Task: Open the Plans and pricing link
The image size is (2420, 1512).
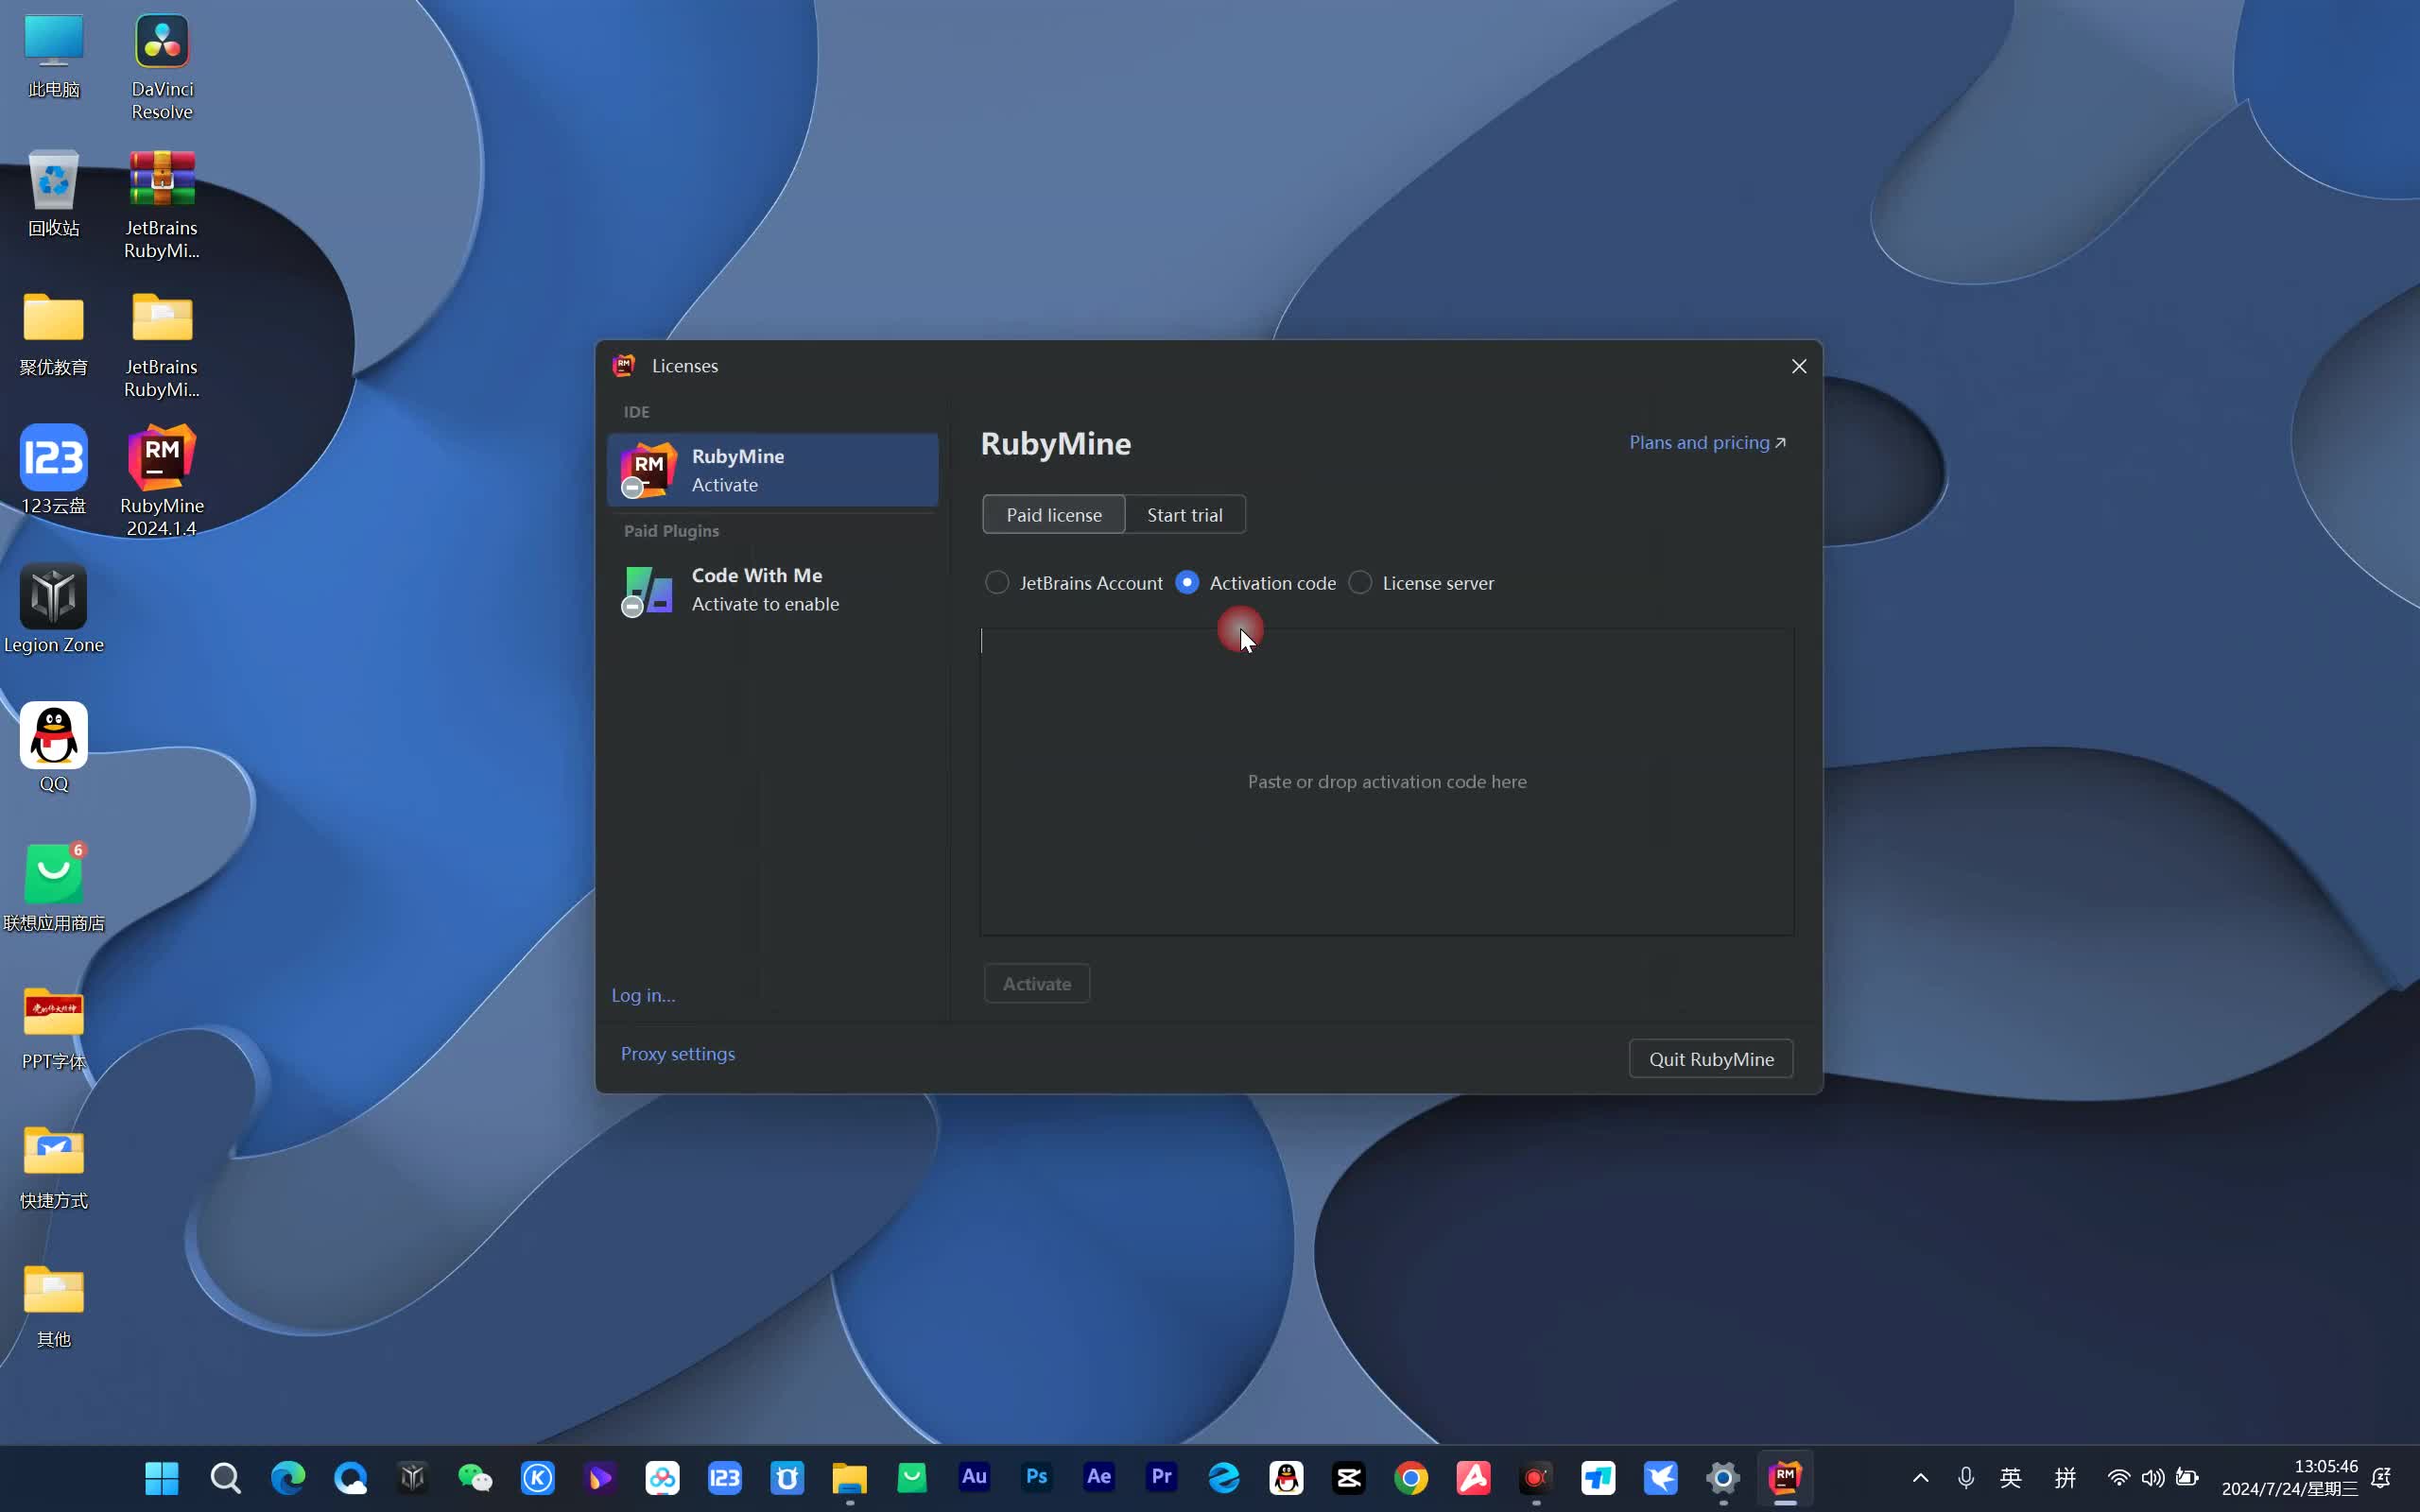Action: pos(1706,442)
